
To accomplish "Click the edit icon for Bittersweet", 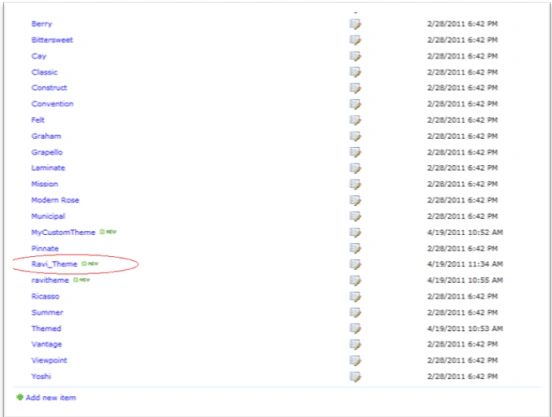I will click(x=355, y=40).
